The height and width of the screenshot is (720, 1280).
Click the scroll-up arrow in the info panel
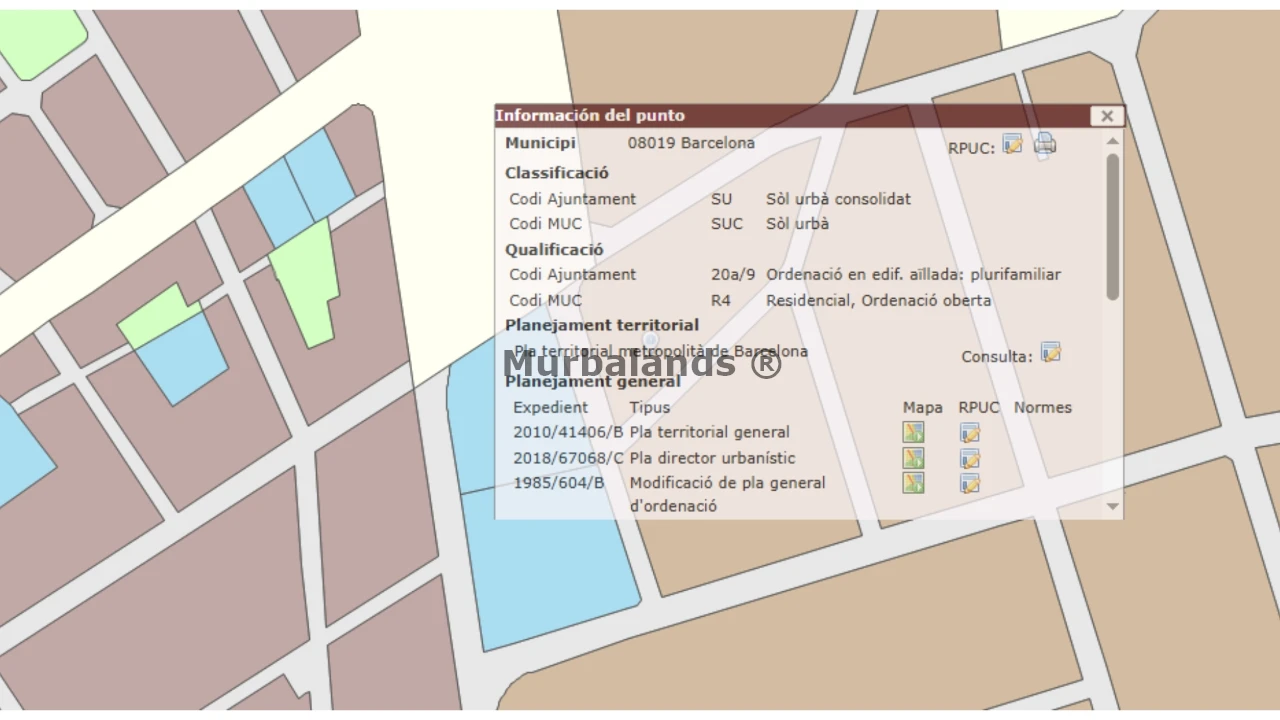click(x=1112, y=141)
